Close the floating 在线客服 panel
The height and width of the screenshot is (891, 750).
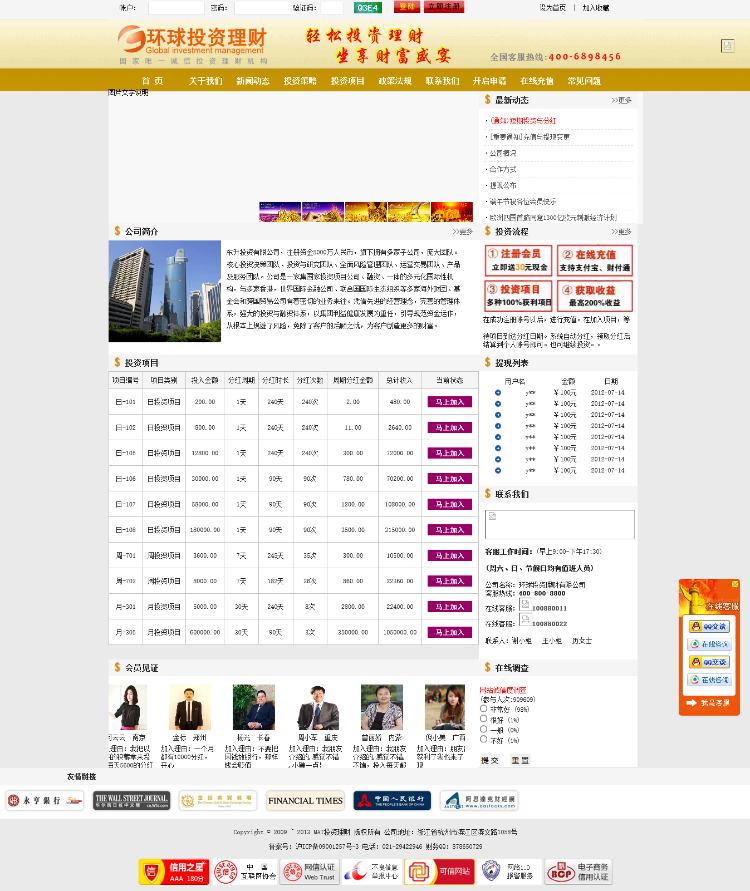(735, 584)
